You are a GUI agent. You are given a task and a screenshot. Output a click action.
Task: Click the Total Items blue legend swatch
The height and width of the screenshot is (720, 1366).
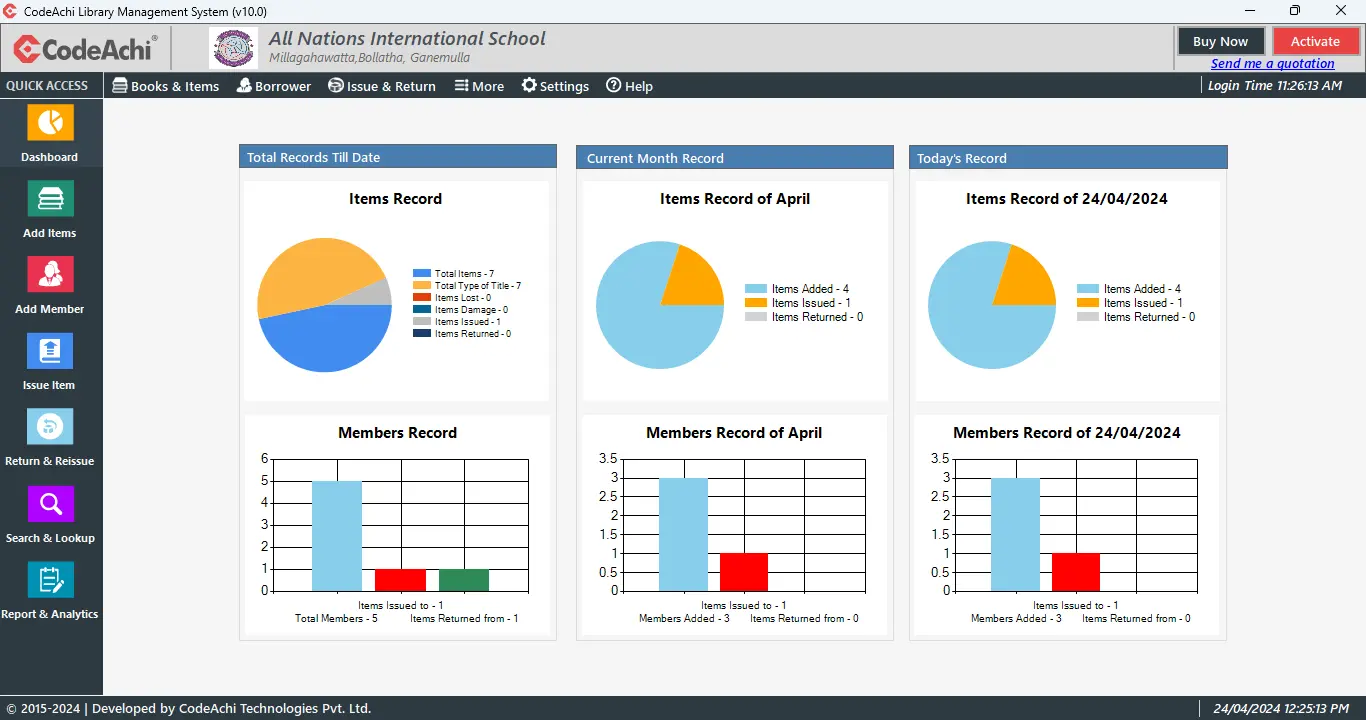tap(422, 273)
